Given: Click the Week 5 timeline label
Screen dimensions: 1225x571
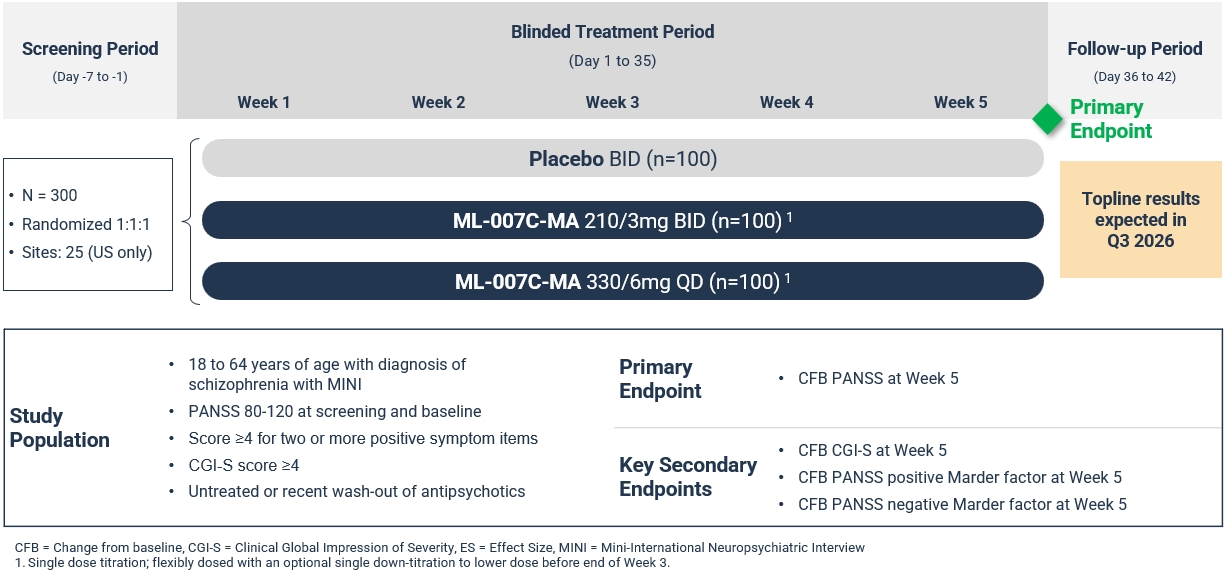Looking at the screenshot, I should [960, 102].
